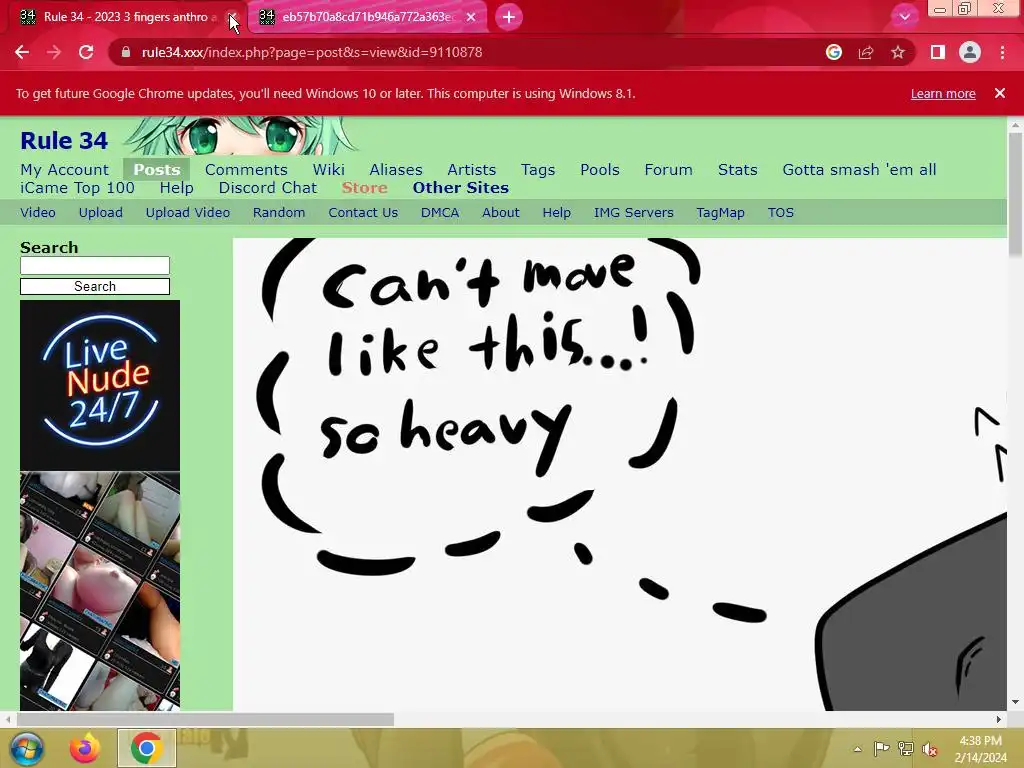1024x768 pixels.
Task: Open the Help link in the submenu bar
Action: tap(556, 213)
